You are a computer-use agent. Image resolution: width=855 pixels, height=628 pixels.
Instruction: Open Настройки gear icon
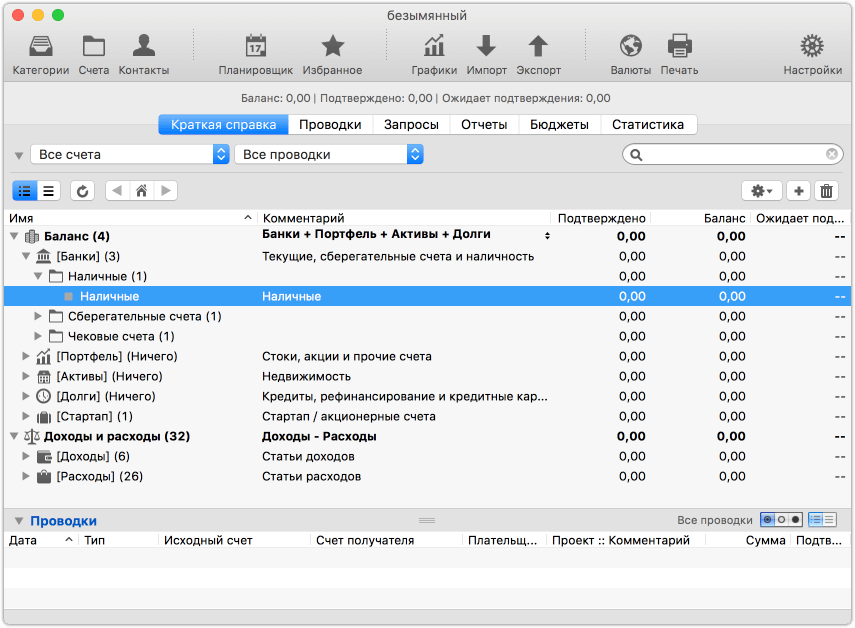811,46
